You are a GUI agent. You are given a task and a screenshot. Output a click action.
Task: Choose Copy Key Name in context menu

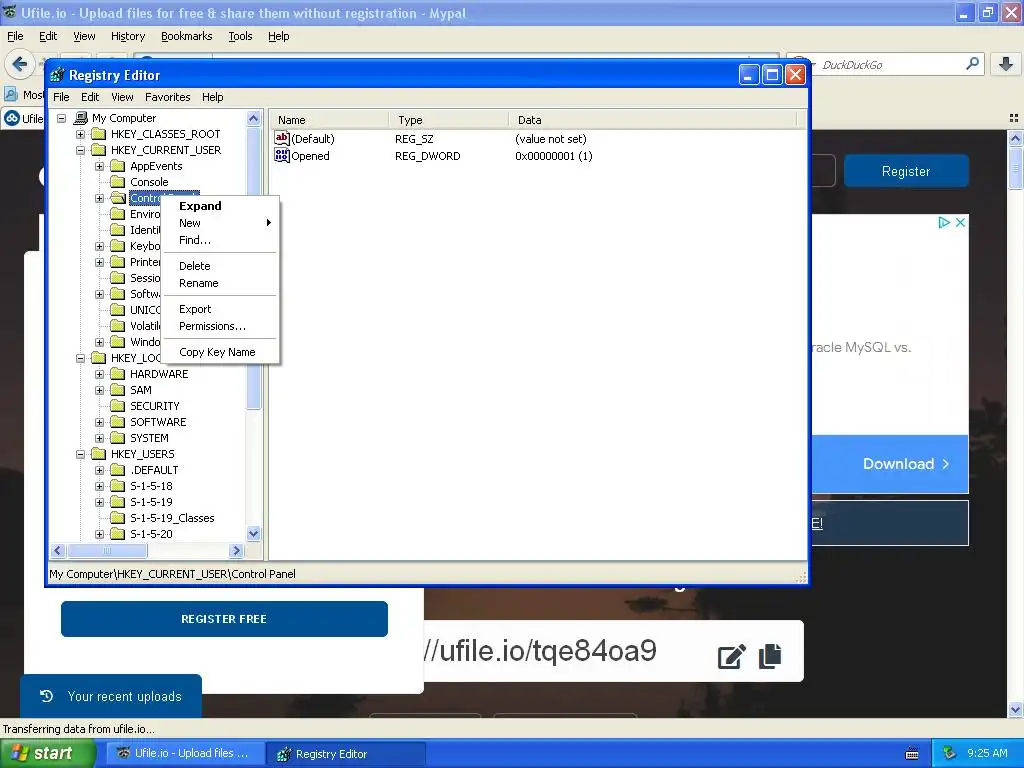tap(220, 352)
